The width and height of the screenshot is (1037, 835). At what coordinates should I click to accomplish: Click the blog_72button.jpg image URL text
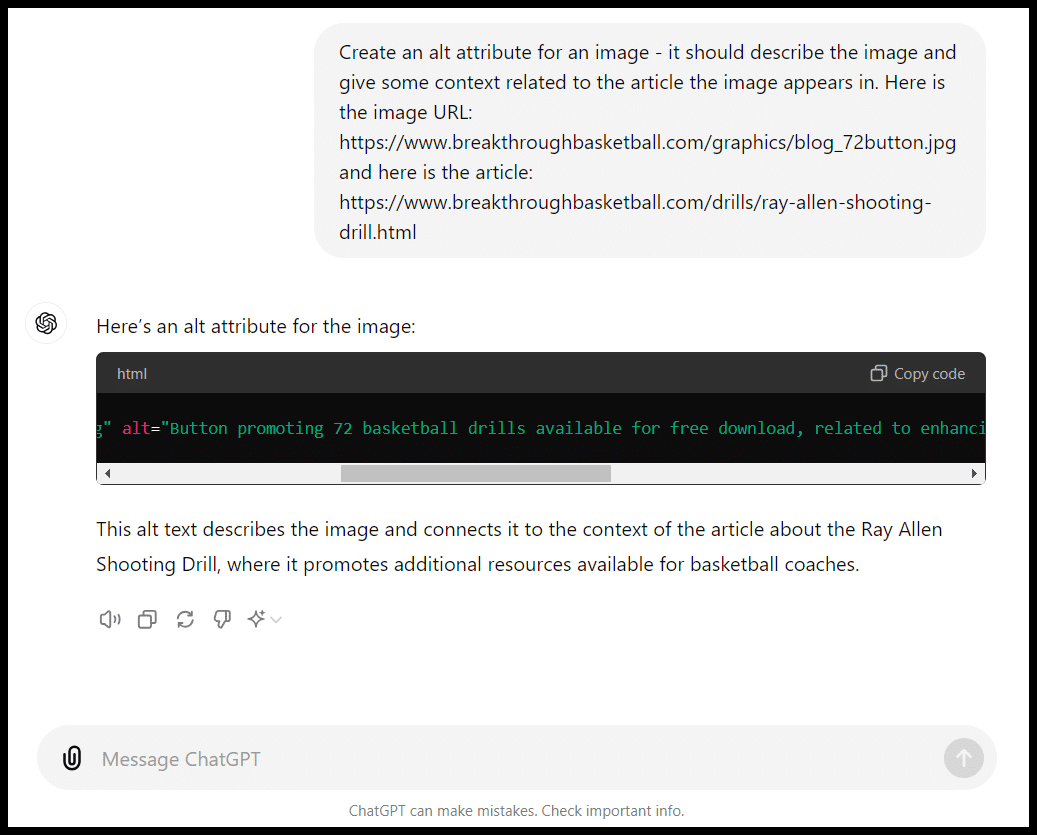pyautogui.click(x=647, y=142)
